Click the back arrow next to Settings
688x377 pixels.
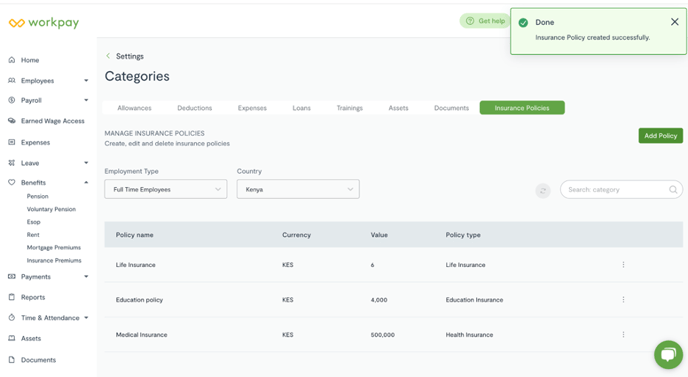[x=108, y=56]
